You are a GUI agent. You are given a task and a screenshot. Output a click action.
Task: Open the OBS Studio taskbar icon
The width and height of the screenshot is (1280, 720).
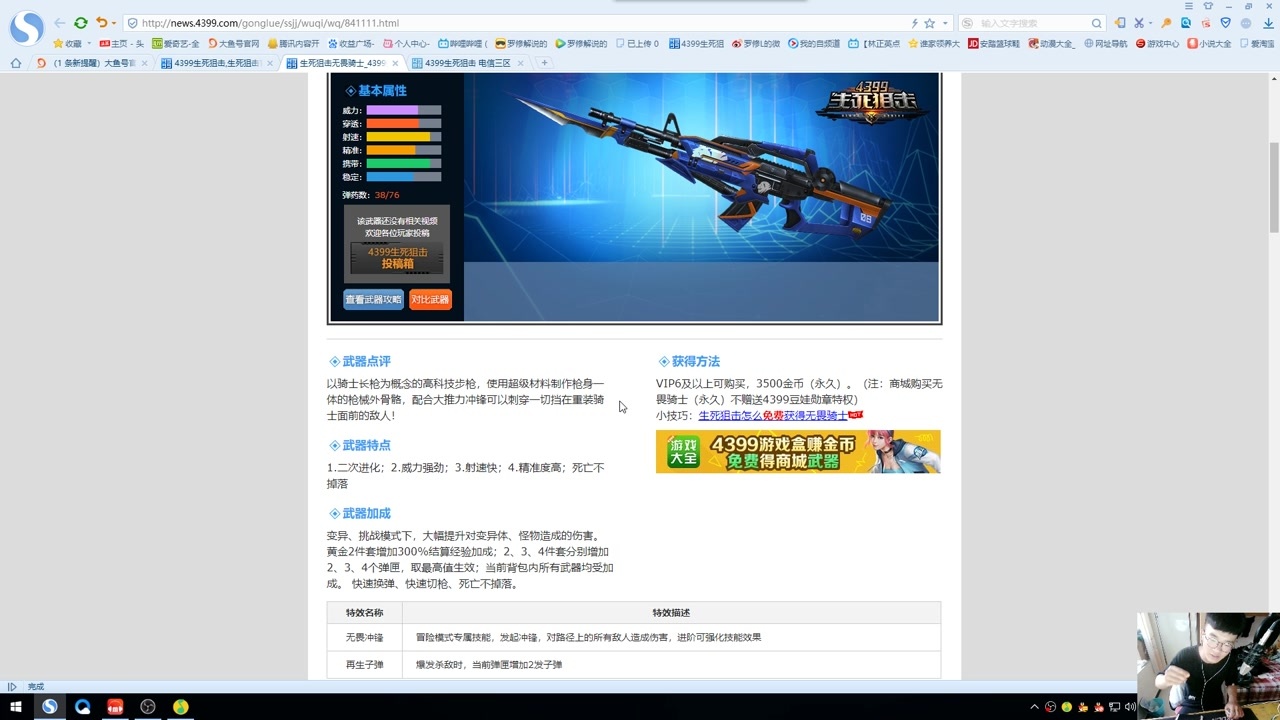pyautogui.click(x=148, y=707)
